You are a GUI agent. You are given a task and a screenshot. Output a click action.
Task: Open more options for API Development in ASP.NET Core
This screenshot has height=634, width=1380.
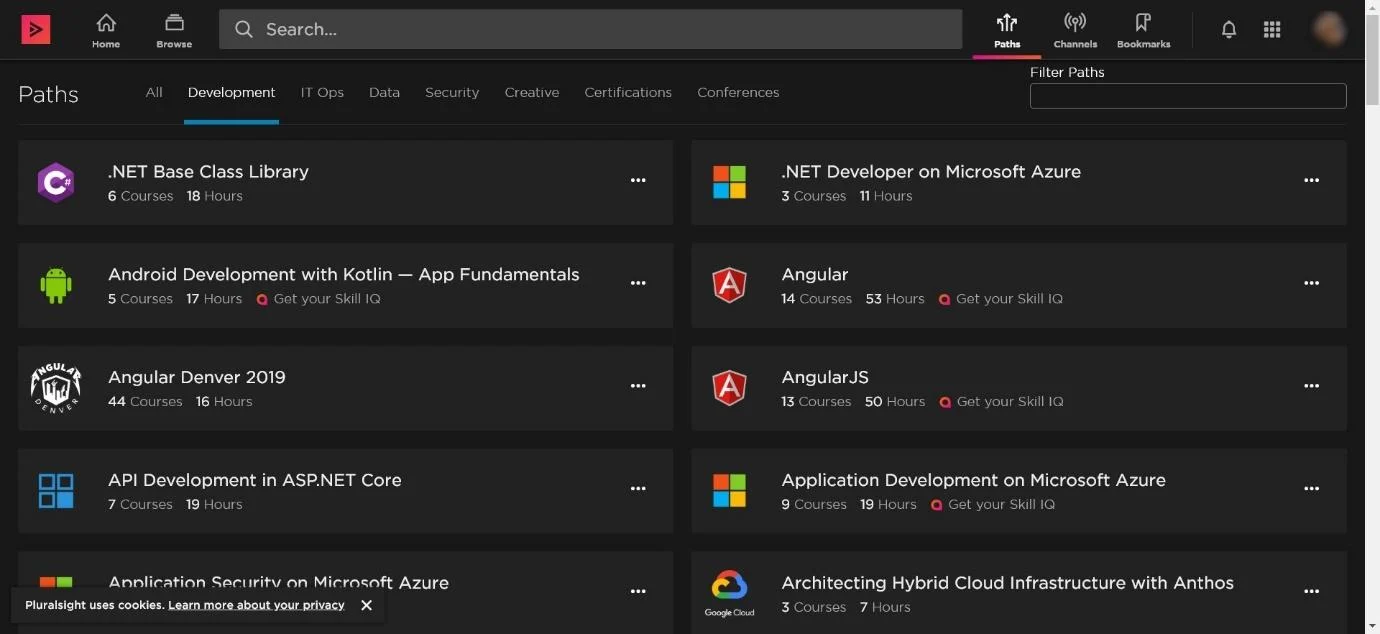click(638, 489)
